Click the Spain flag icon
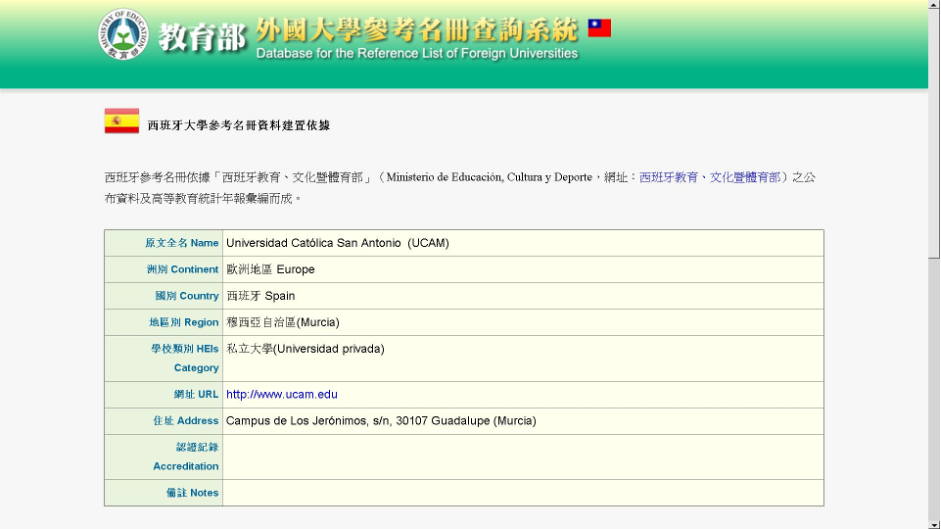941x529 pixels. tap(122, 121)
